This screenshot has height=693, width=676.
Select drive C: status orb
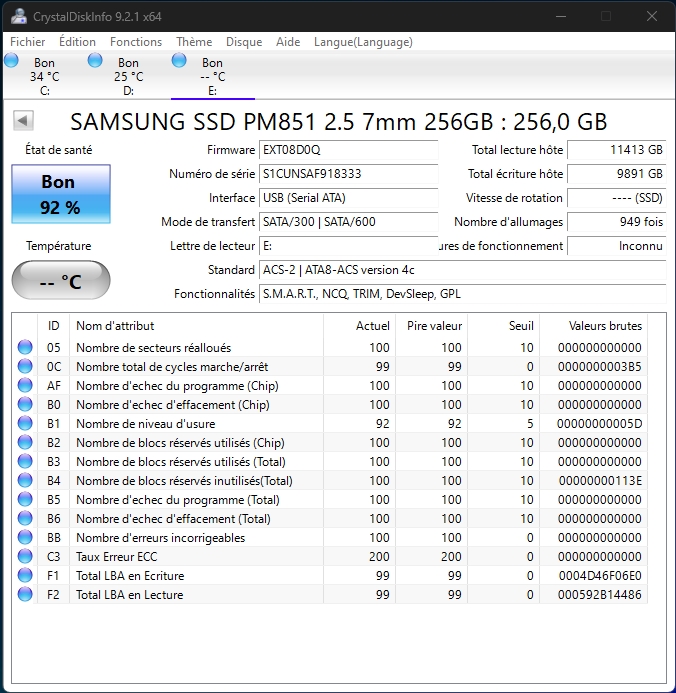tap(12, 62)
